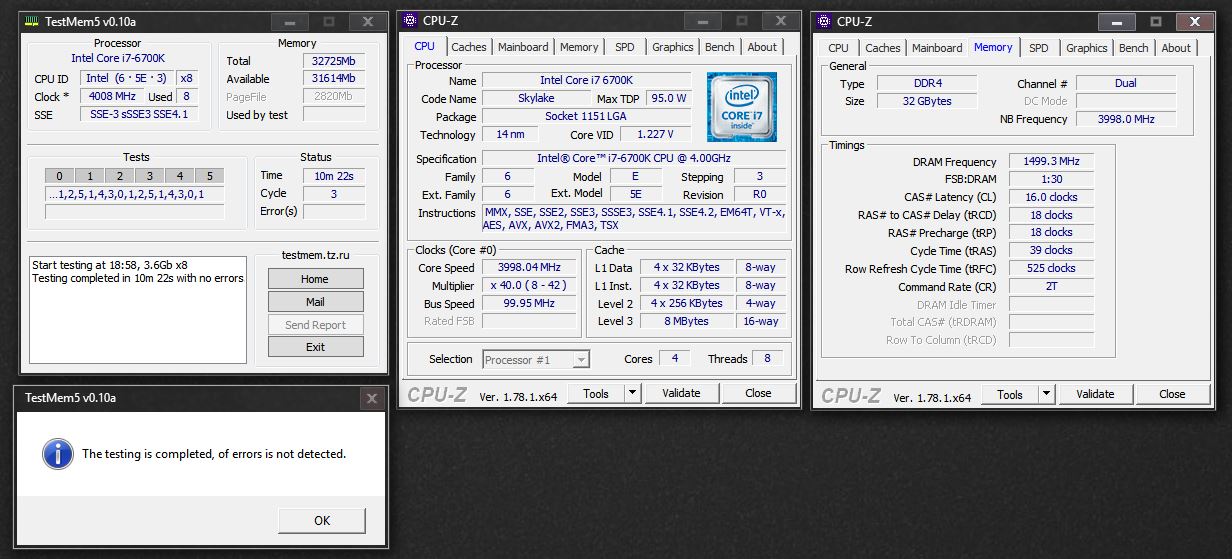Click the Send Report button in TestMem5

point(315,325)
